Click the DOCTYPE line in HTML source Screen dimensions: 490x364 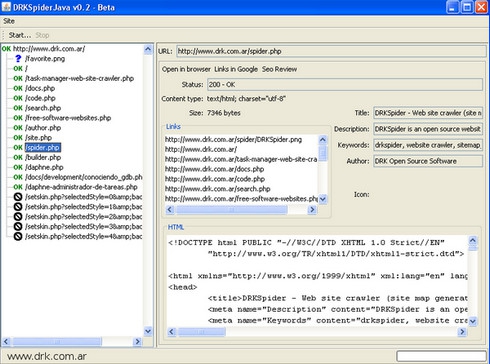[306, 243]
